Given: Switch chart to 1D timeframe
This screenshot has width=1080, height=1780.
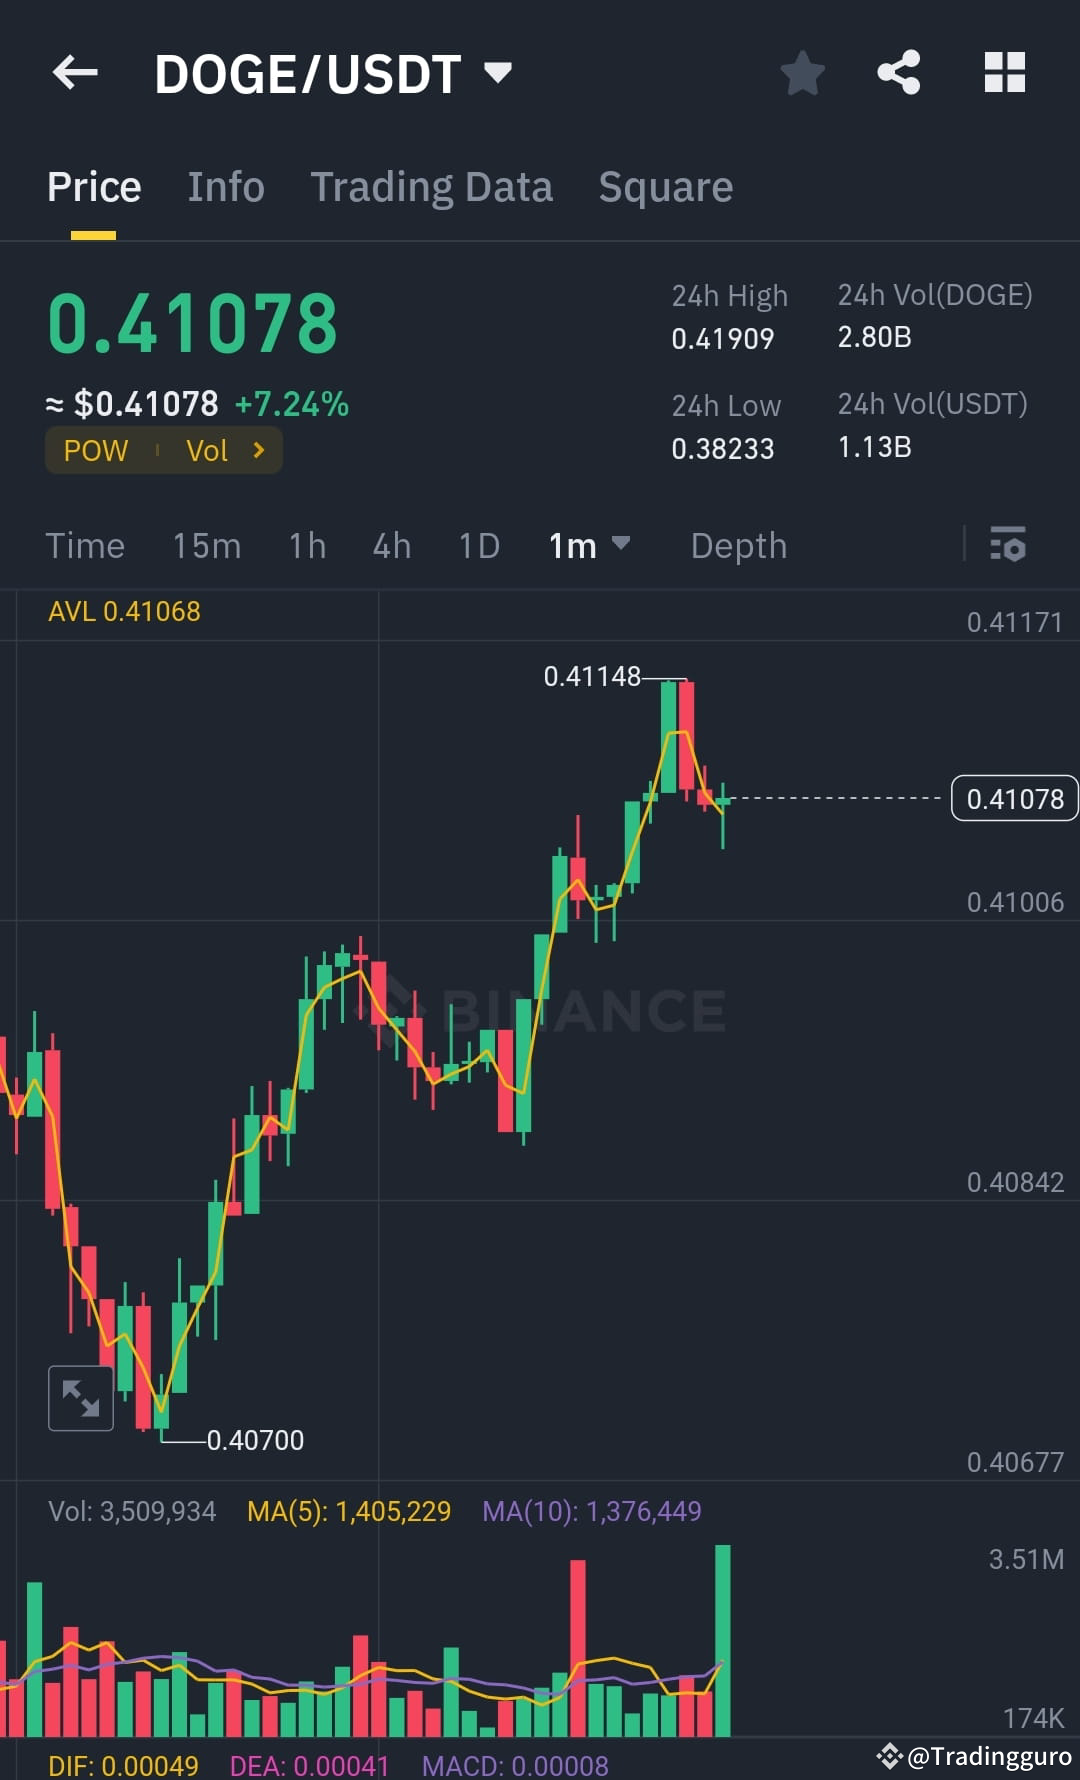Looking at the screenshot, I should 478,546.
